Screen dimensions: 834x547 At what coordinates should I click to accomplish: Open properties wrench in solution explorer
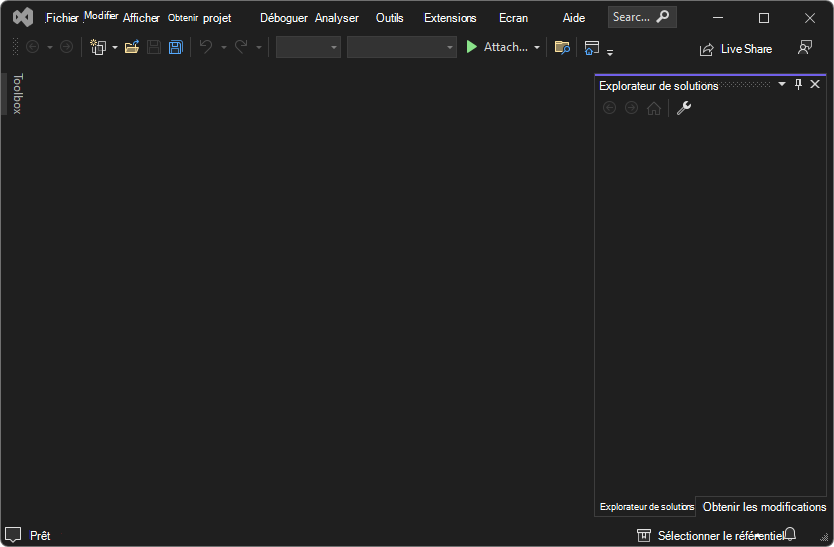click(x=683, y=108)
